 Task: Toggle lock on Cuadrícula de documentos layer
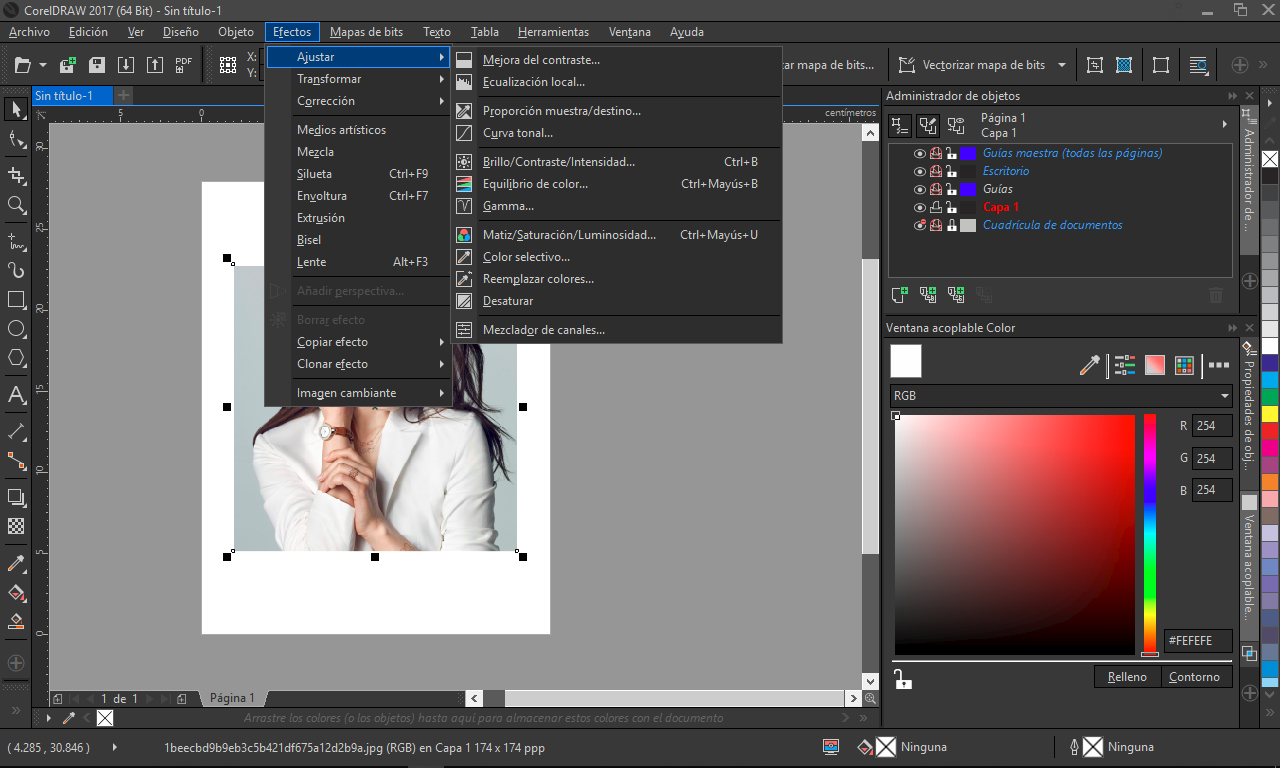951,226
